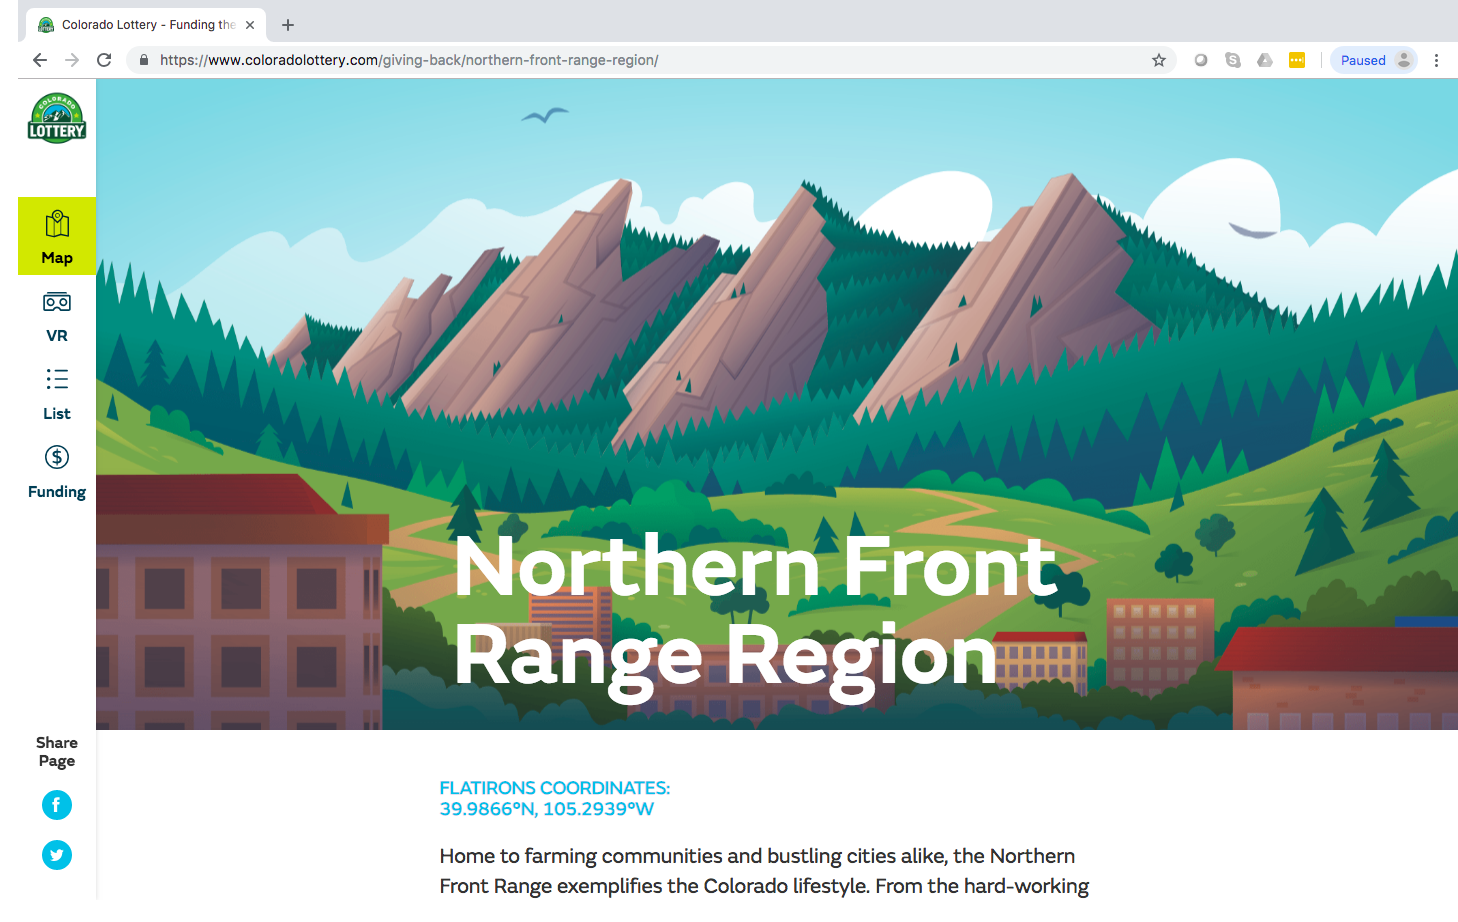This screenshot has height=922, width=1458.
Task: Bookmark this page with the star
Action: (1159, 60)
